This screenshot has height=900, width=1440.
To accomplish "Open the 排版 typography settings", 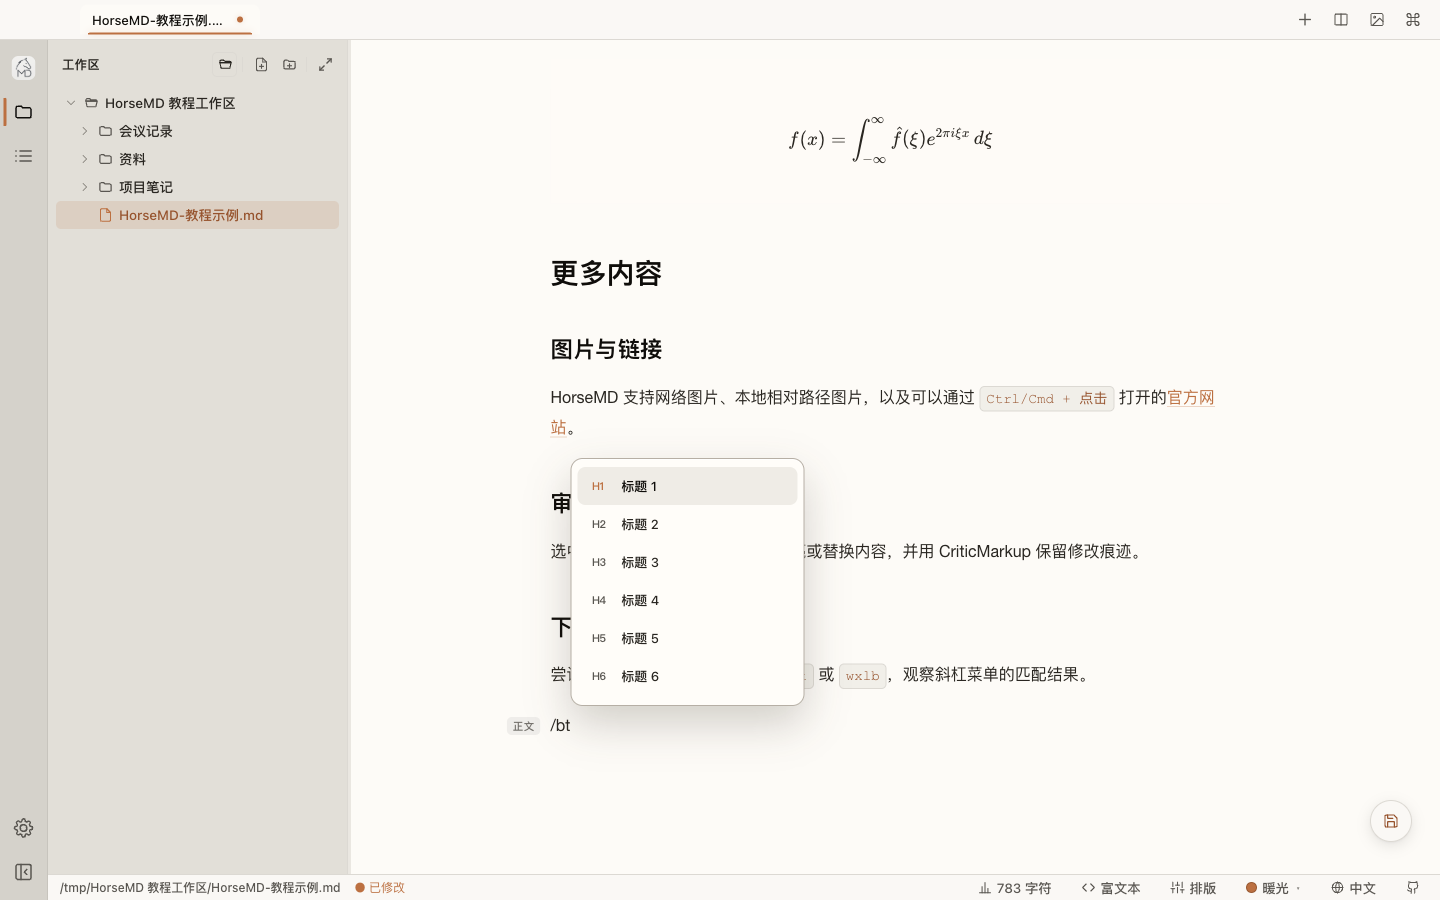I will [x=1193, y=888].
